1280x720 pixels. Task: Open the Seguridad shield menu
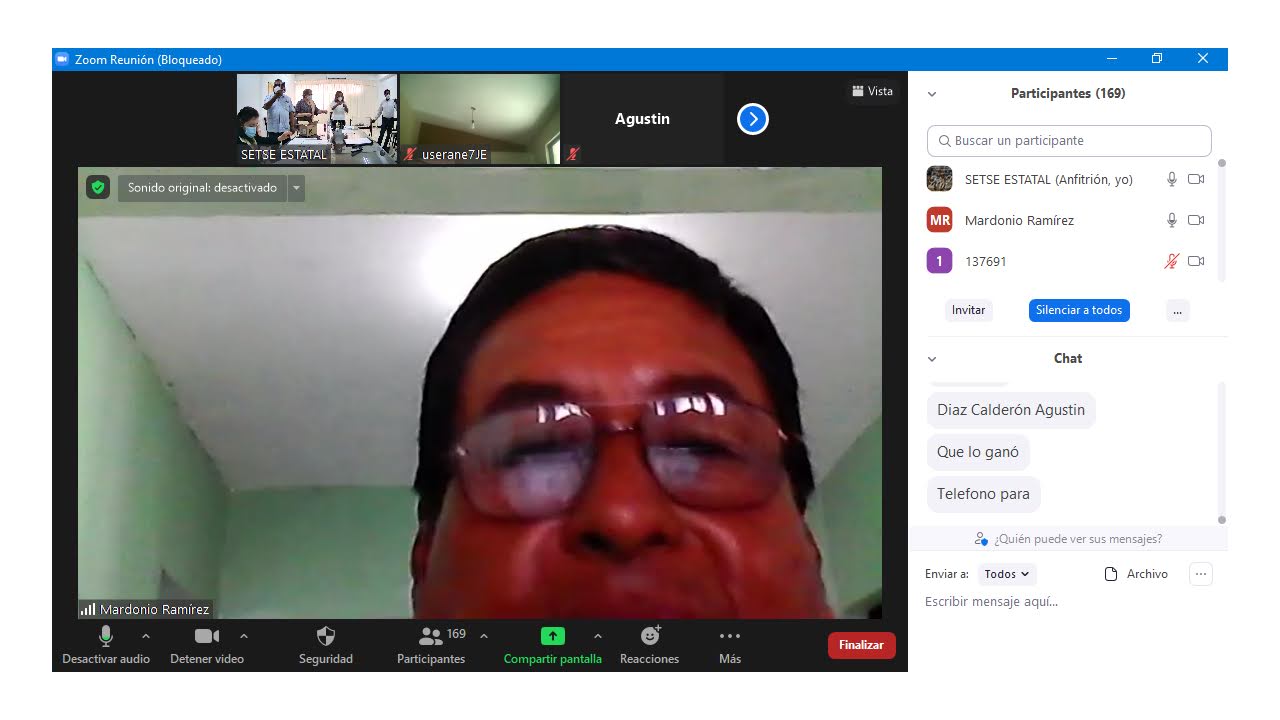point(326,636)
